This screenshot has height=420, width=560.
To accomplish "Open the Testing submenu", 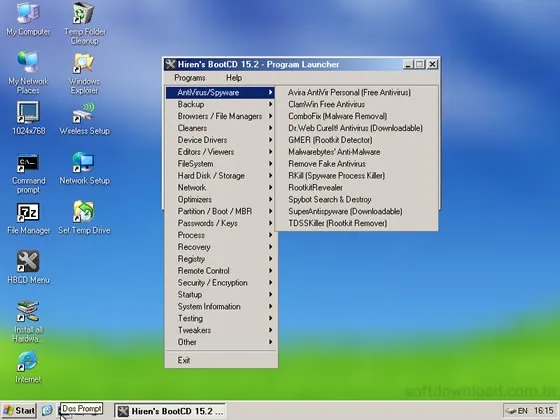I will coord(220,318).
